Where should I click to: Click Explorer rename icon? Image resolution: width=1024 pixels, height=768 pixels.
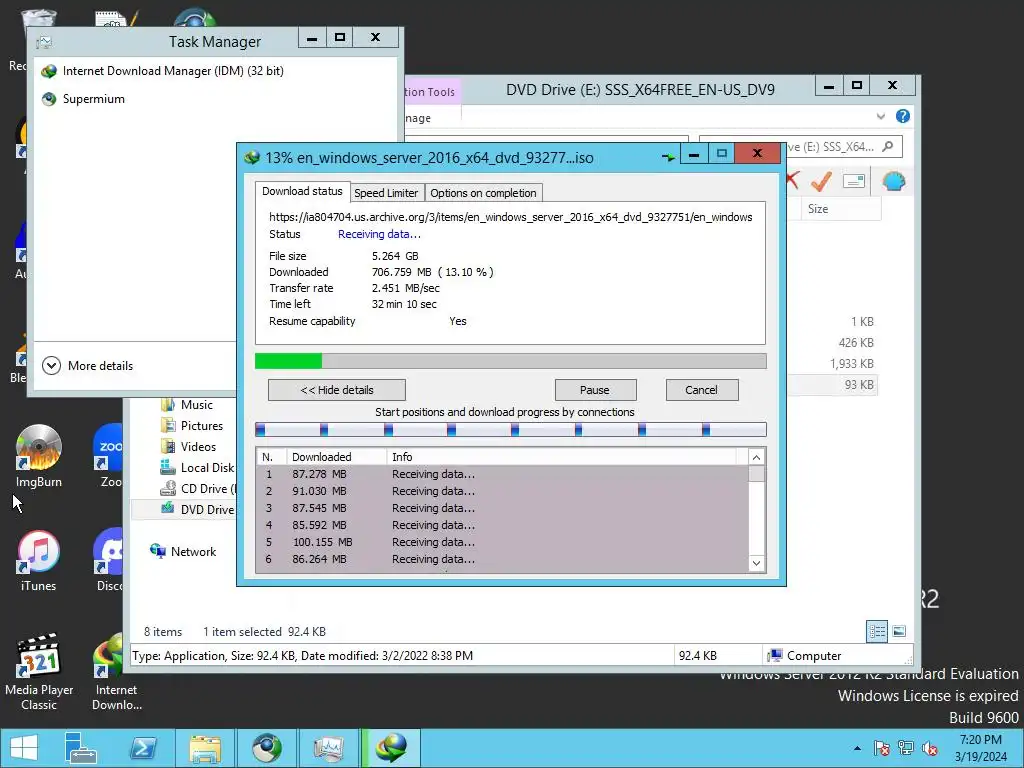(854, 181)
